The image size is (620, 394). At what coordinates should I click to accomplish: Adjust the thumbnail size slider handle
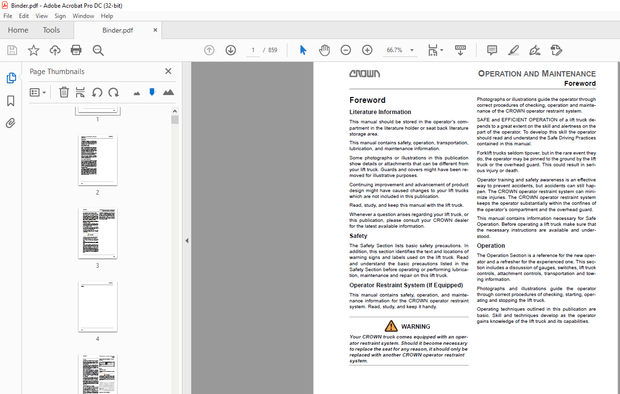tap(152, 92)
